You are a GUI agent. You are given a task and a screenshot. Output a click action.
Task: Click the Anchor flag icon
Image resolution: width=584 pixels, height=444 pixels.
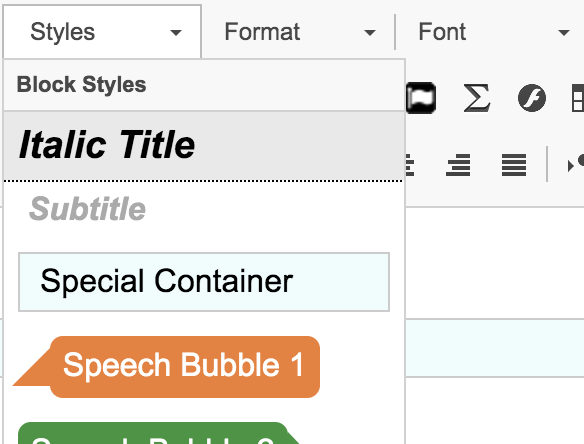421,98
